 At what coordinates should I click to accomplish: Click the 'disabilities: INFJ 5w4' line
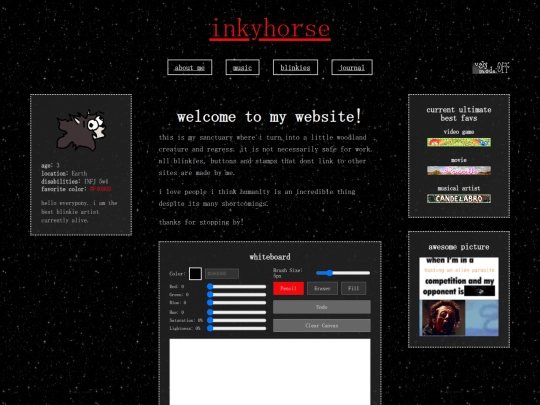pos(74,181)
